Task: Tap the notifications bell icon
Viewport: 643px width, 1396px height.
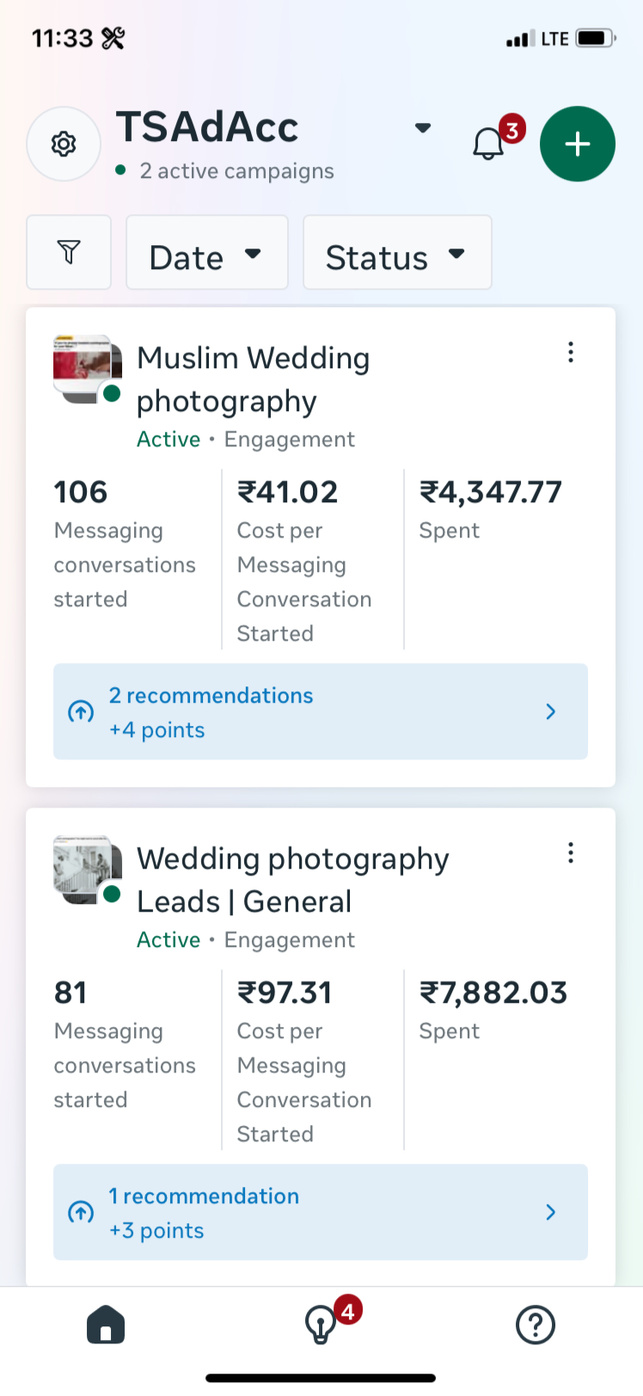Action: [x=489, y=144]
